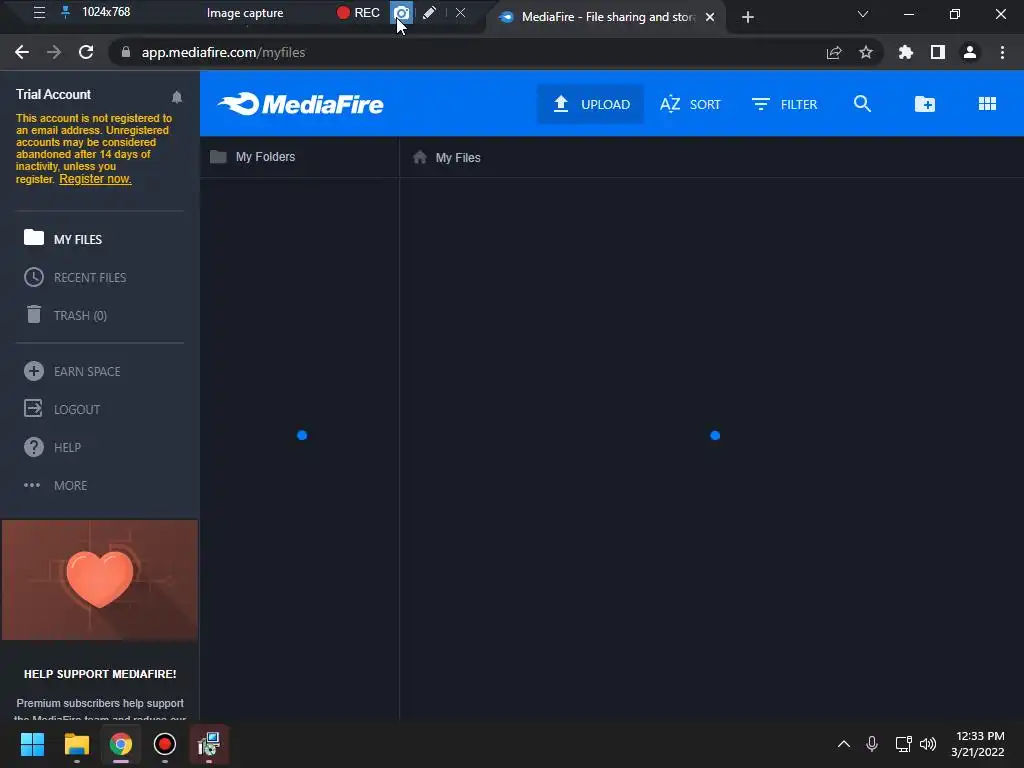Open a new browser tab
This screenshot has width=1024, height=768.
748,17
